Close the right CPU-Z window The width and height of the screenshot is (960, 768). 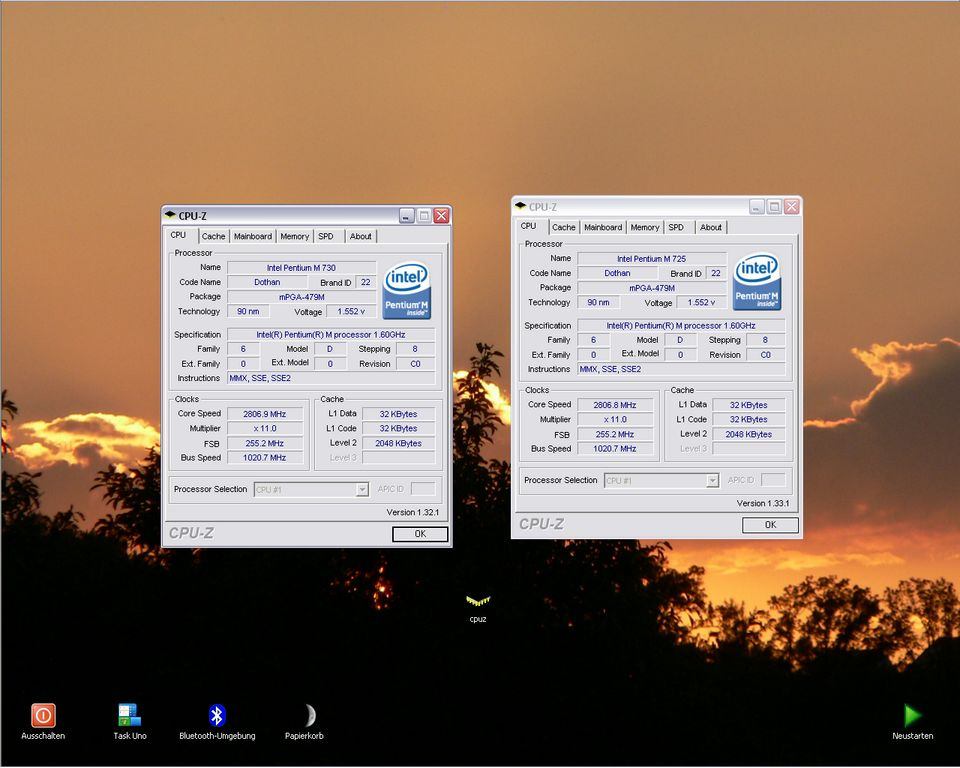tap(792, 206)
